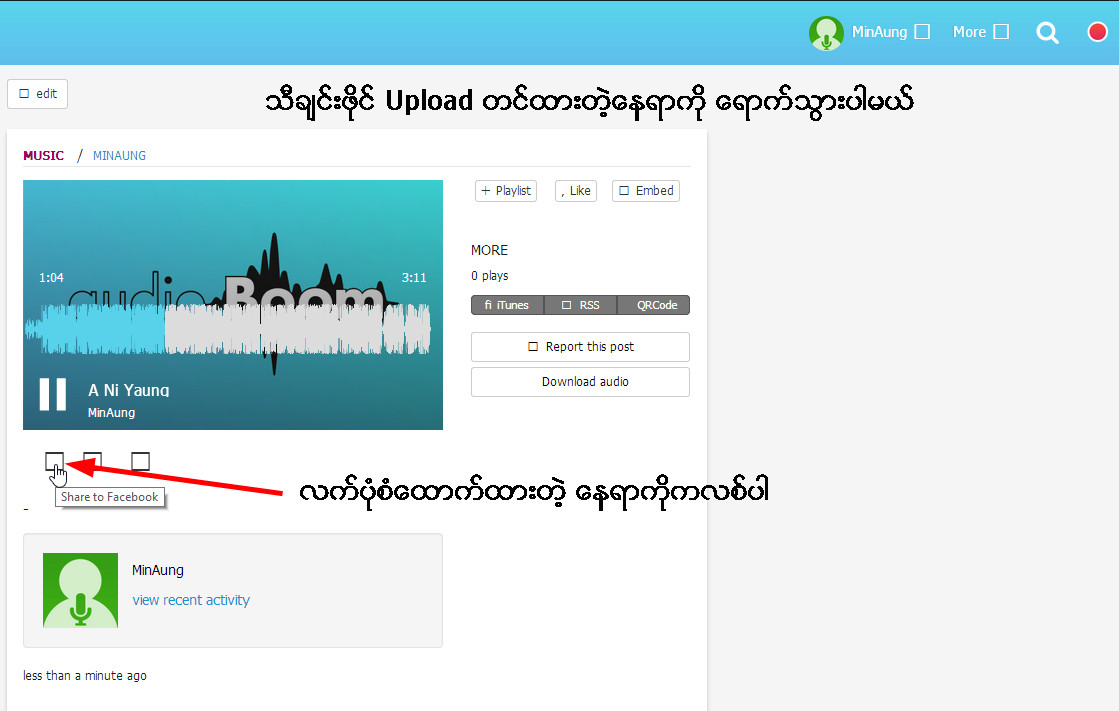View recent activity of MinAung
1119x711 pixels.
pyautogui.click(x=191, y=600)
